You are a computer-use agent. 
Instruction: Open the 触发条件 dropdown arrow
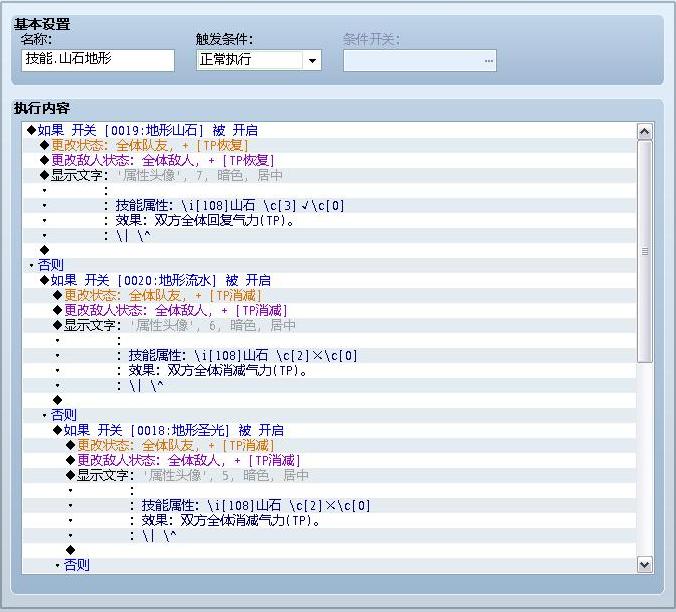point(312,60)
